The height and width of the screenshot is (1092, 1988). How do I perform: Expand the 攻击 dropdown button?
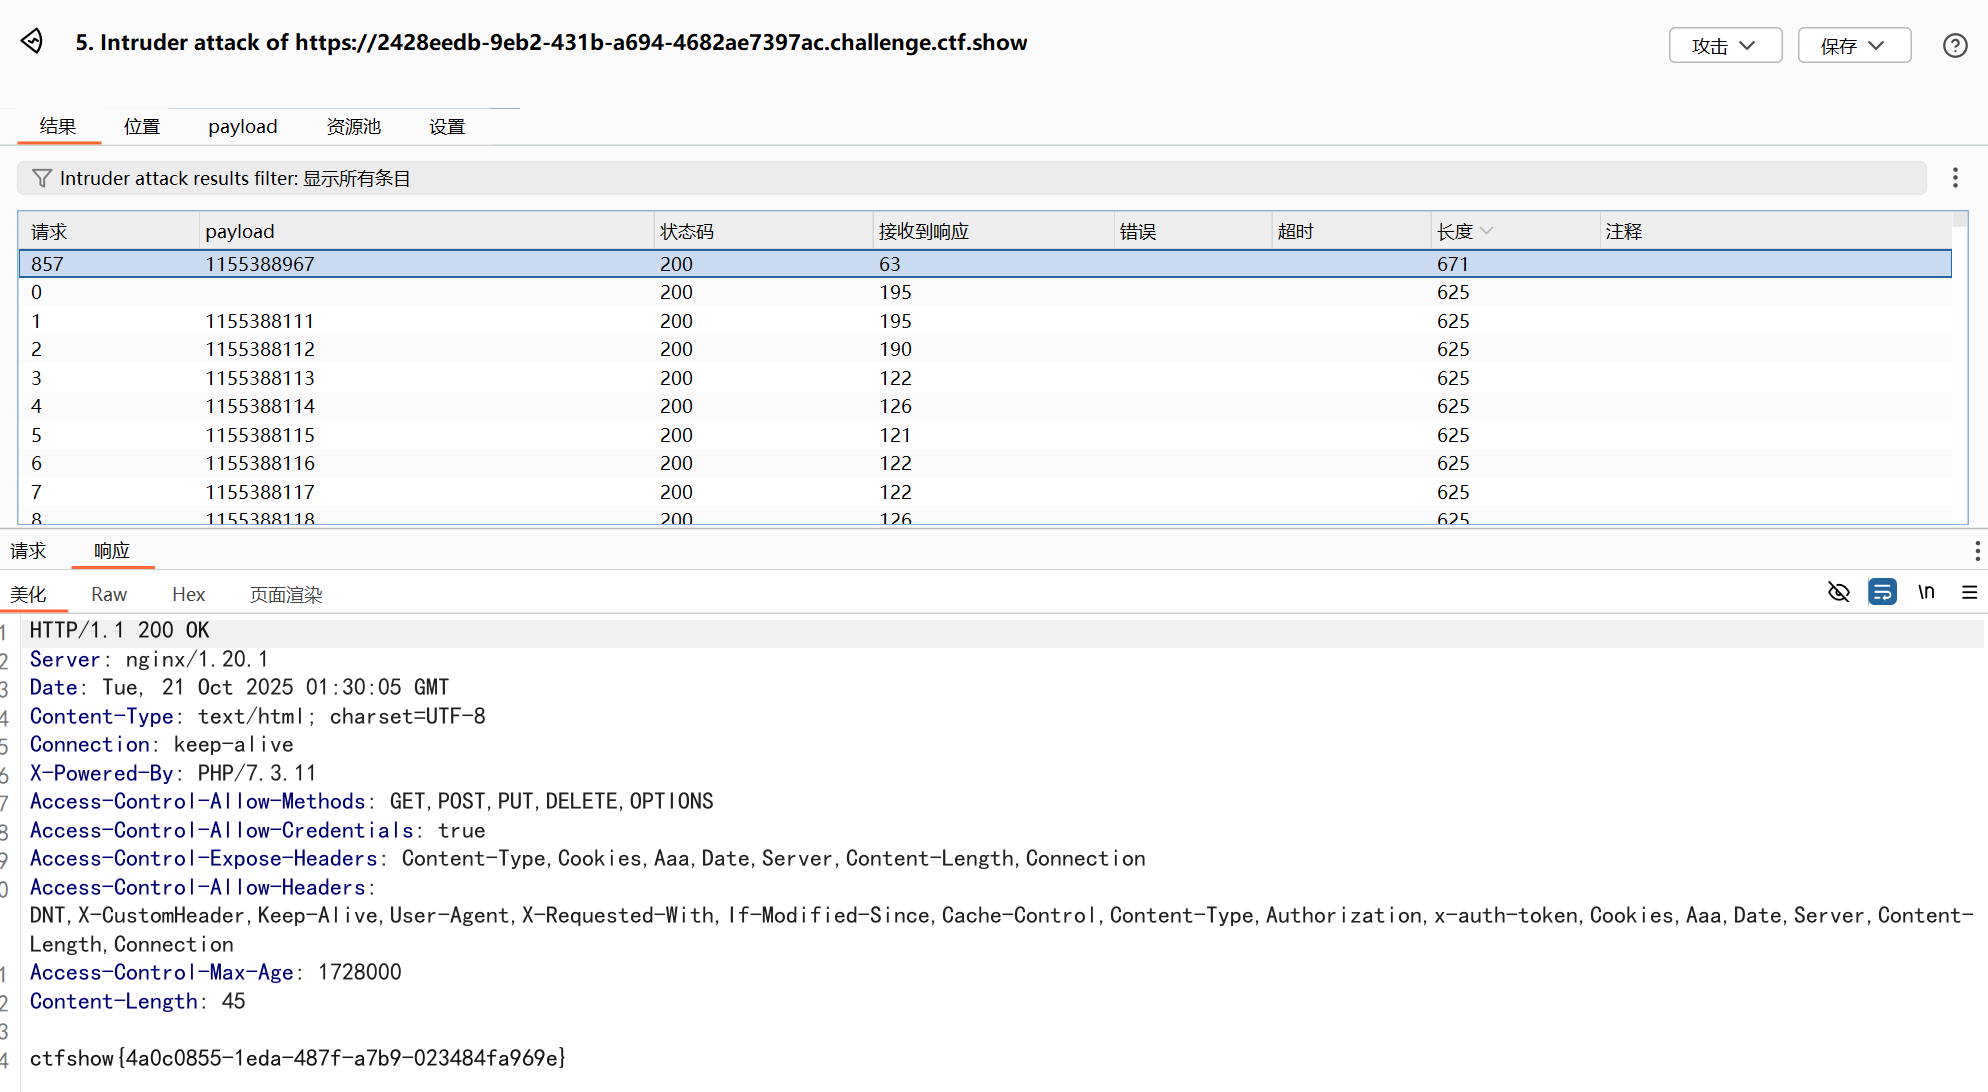click(1725, 46)
